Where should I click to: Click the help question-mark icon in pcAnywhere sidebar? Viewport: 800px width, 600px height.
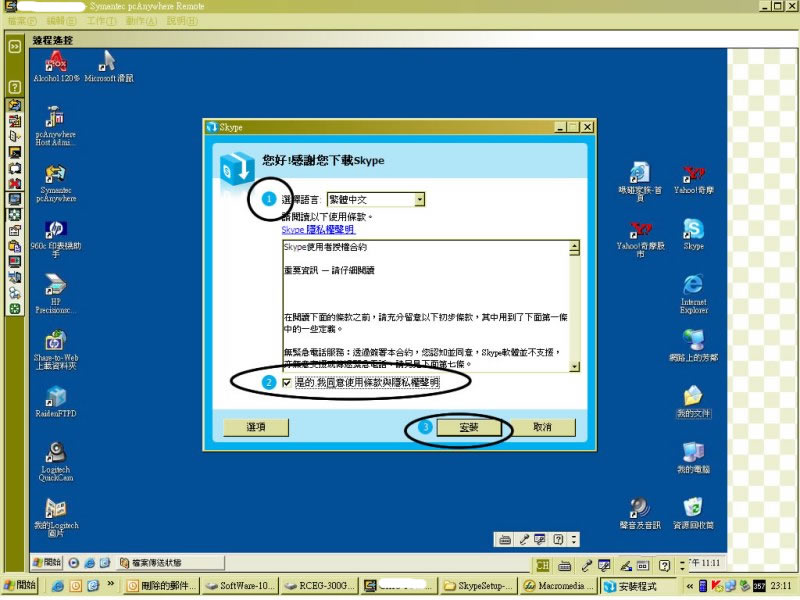click(15, 87)
